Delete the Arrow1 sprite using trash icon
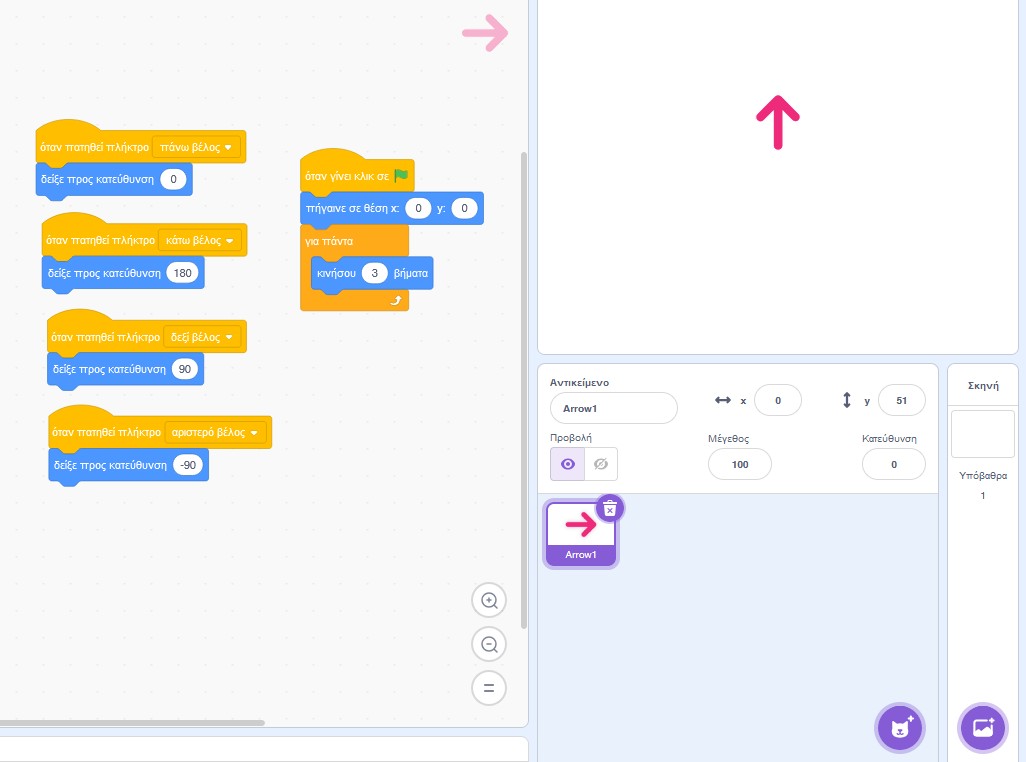Screen dimensions: 1026x762 pos(610,508)
